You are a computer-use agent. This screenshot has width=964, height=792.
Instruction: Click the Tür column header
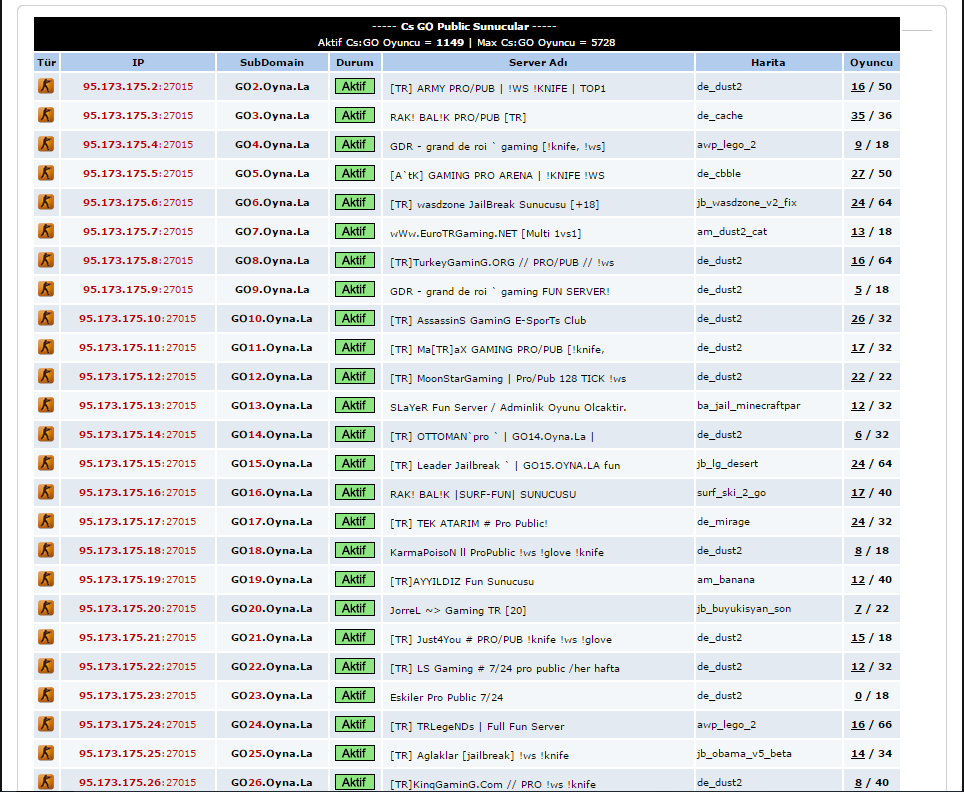(47, 62)
